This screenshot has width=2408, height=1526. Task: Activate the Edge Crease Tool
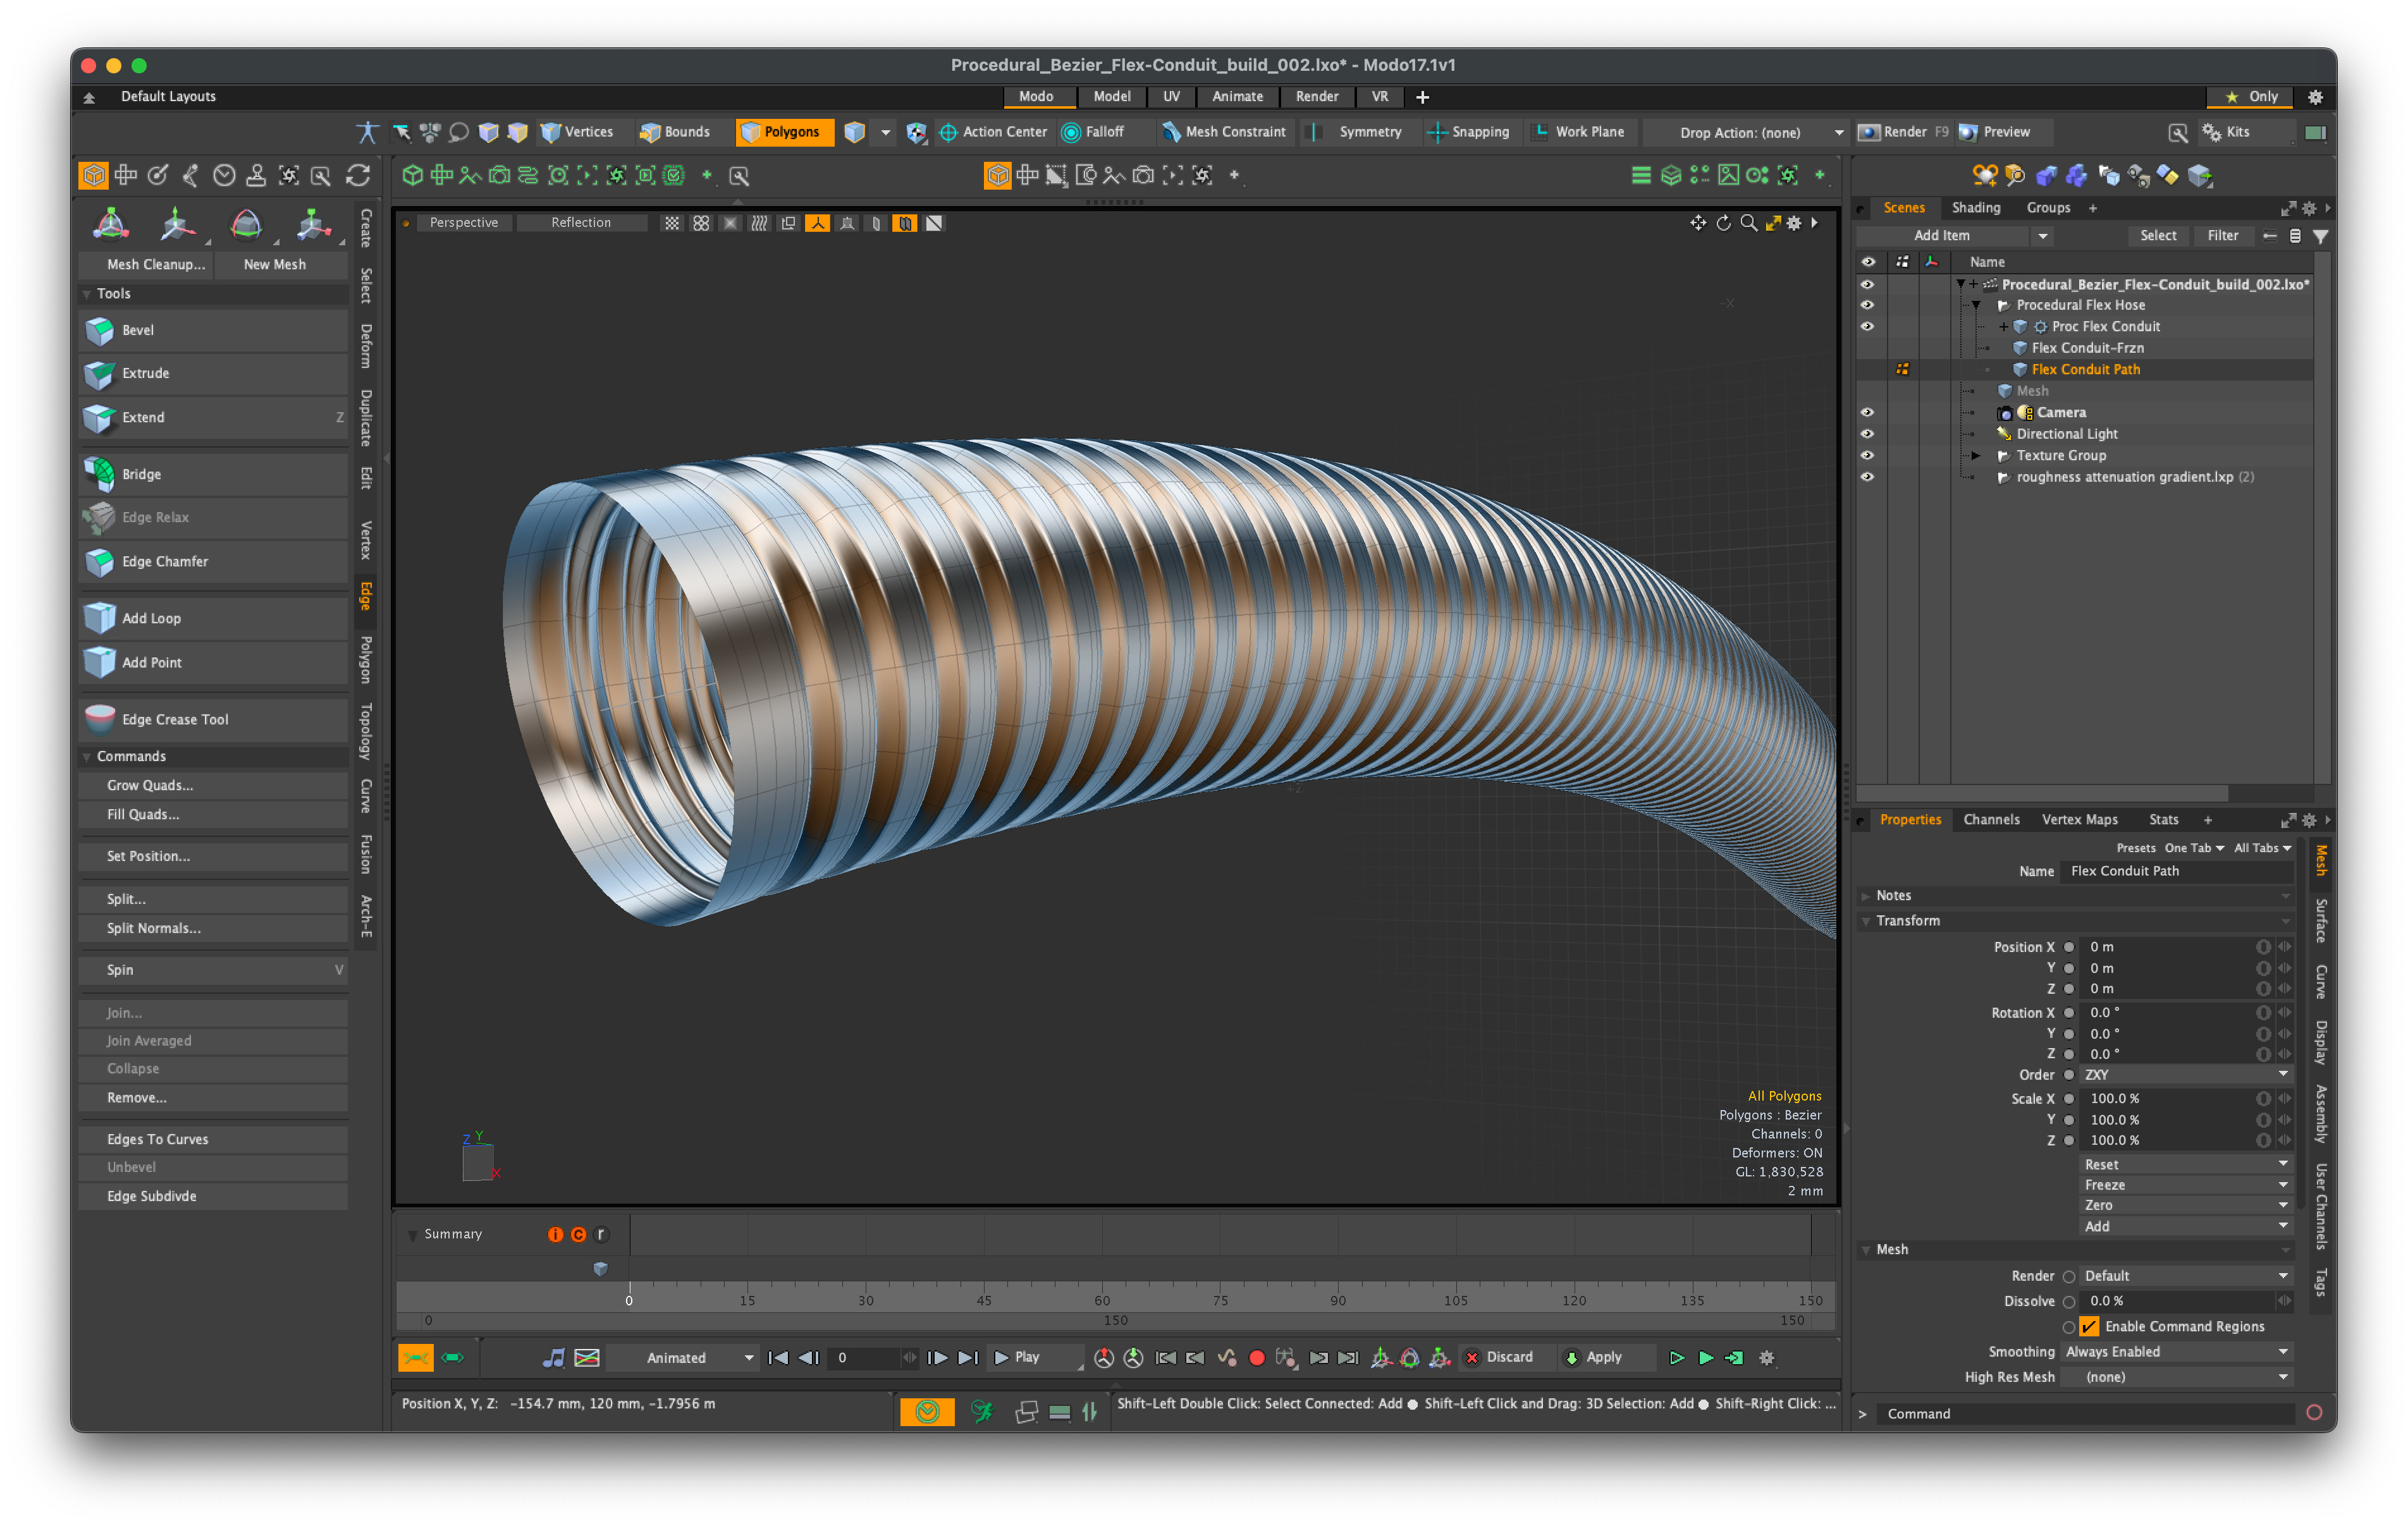(x=213, y=719)
